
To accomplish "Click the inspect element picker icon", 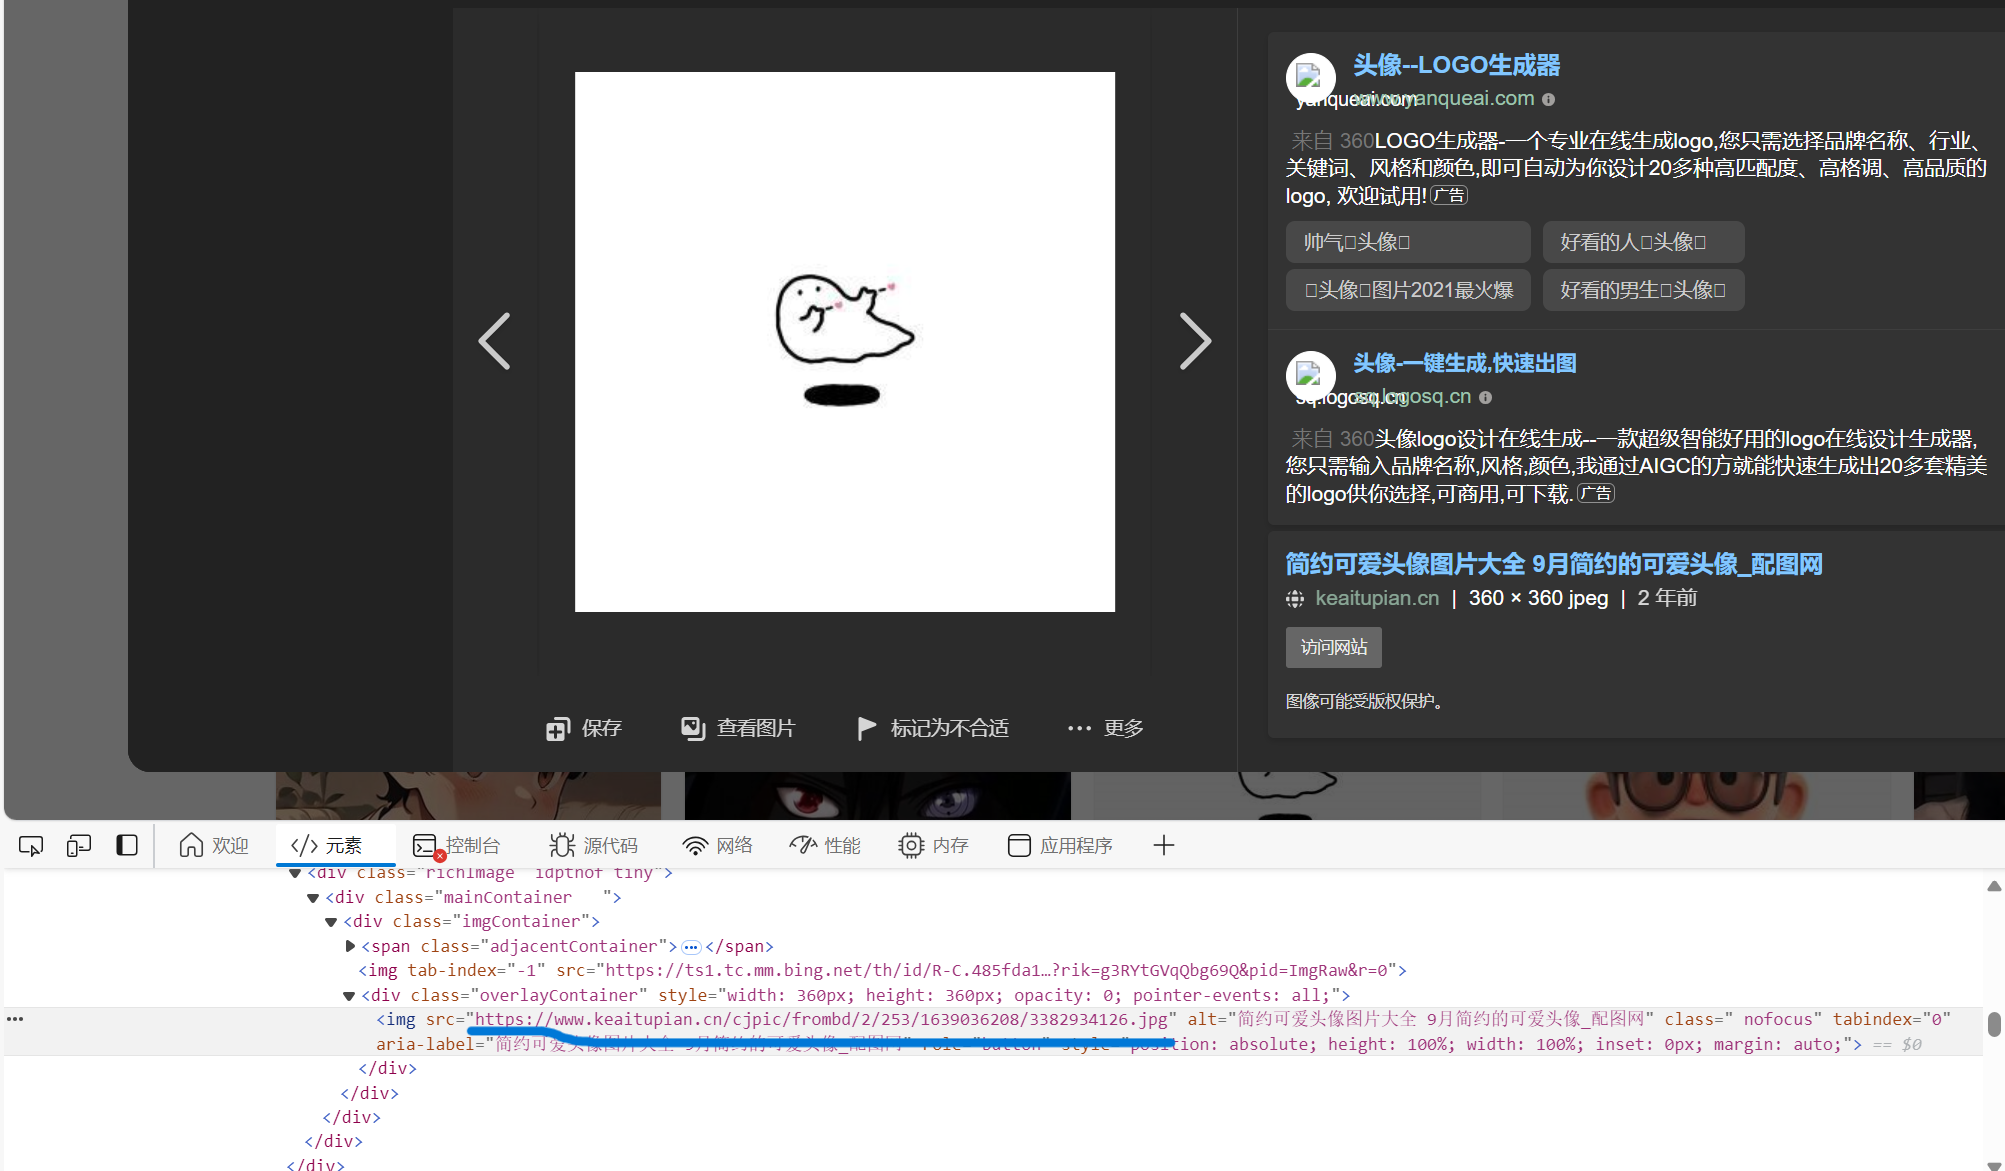I will coord(31,846).
